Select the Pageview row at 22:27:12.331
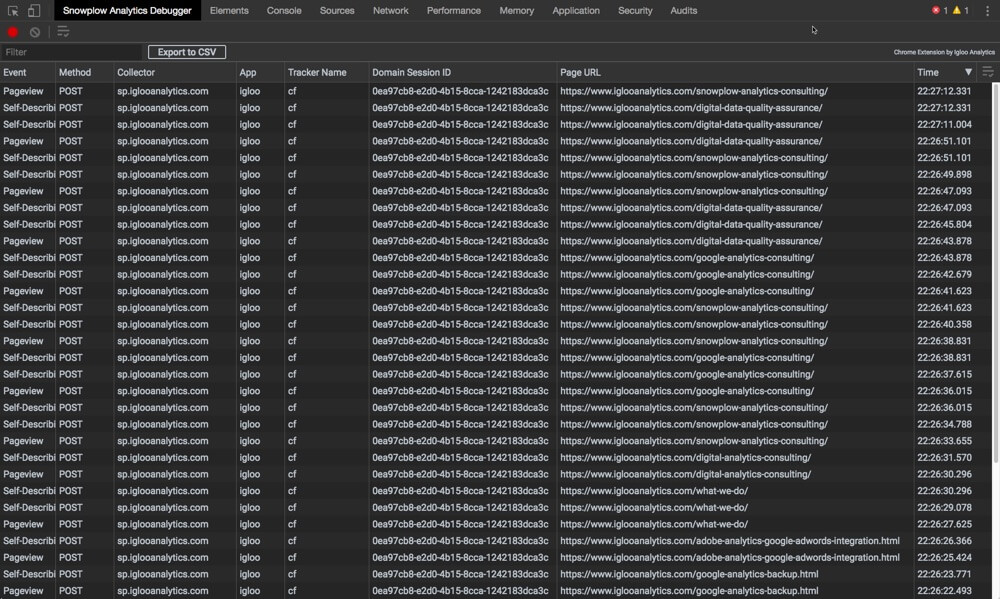 [496, 91]
